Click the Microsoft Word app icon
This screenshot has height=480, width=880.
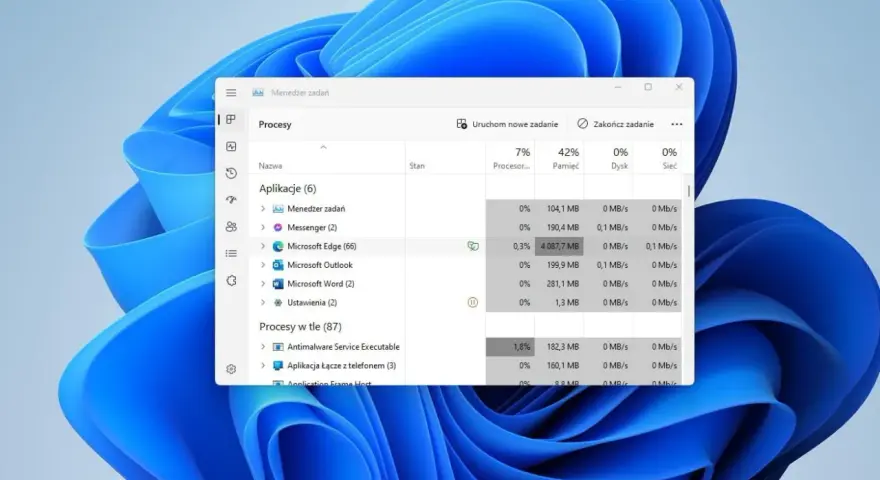click(278, 284)
